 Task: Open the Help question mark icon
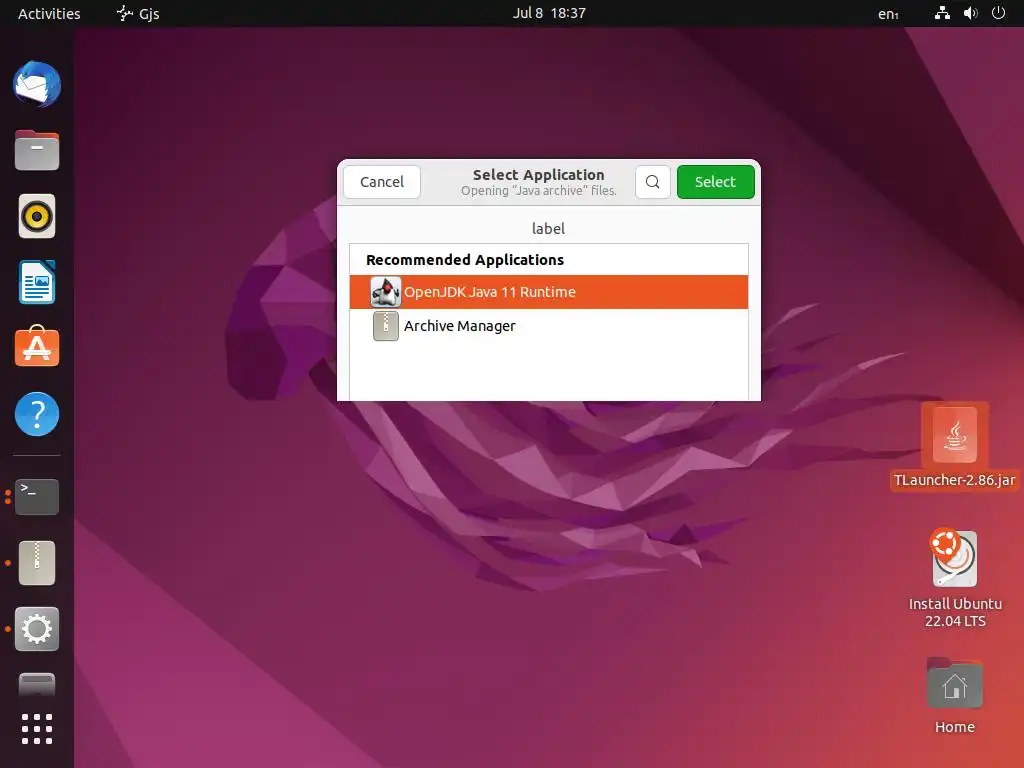(37, 414)
